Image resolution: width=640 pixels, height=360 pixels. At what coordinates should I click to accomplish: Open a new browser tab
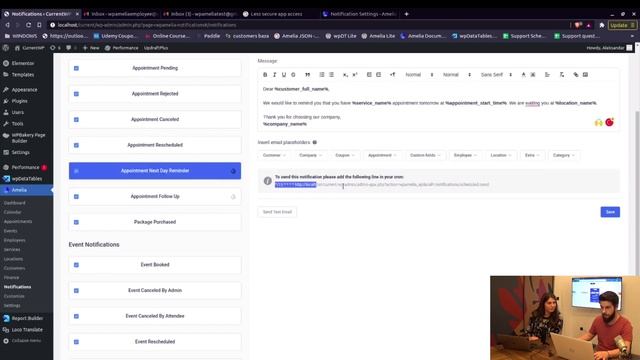coord(406,14)
